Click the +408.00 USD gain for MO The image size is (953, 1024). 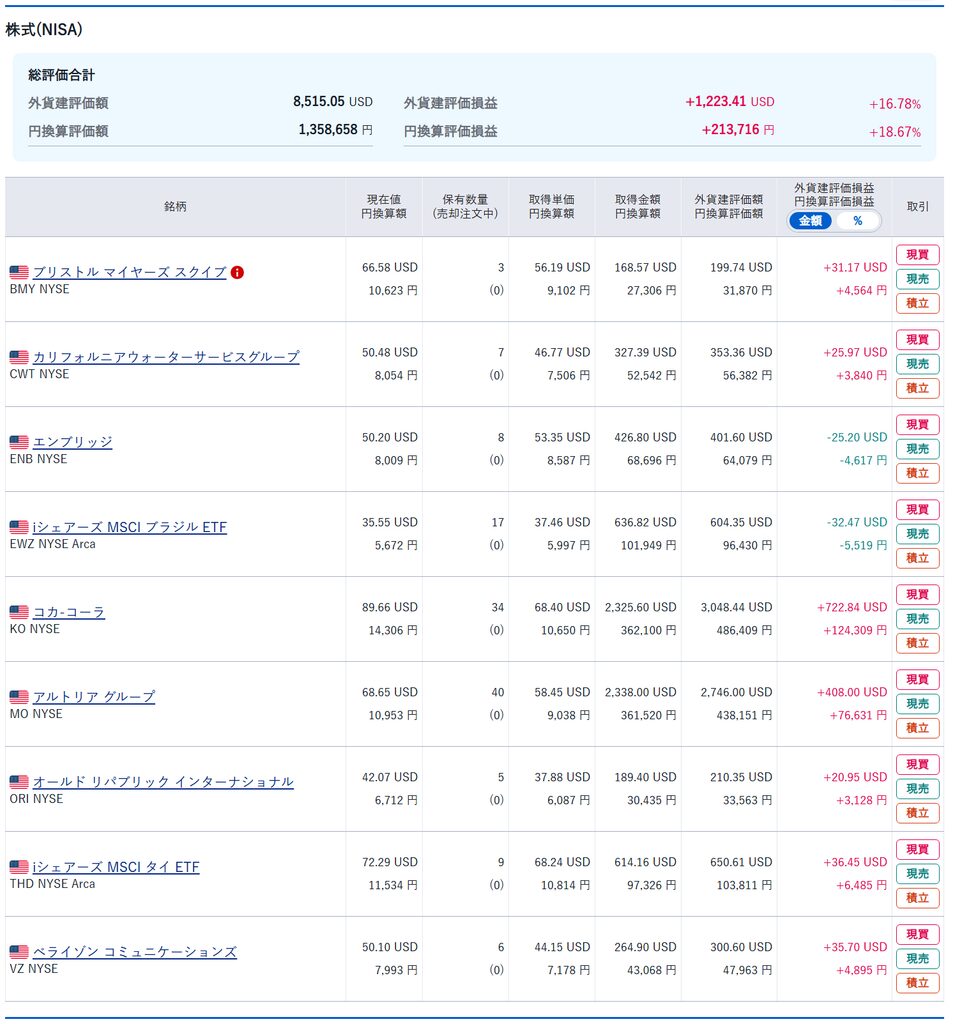[x=852, y=692]
